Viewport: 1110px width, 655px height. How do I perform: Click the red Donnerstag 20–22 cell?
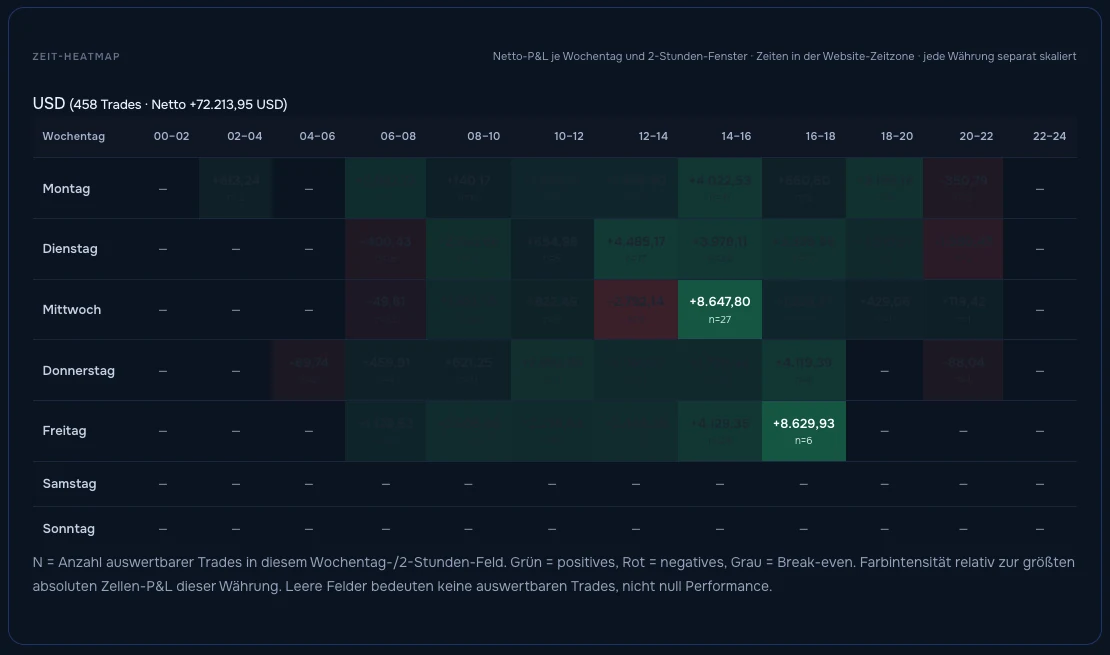(x=963, y=370)
